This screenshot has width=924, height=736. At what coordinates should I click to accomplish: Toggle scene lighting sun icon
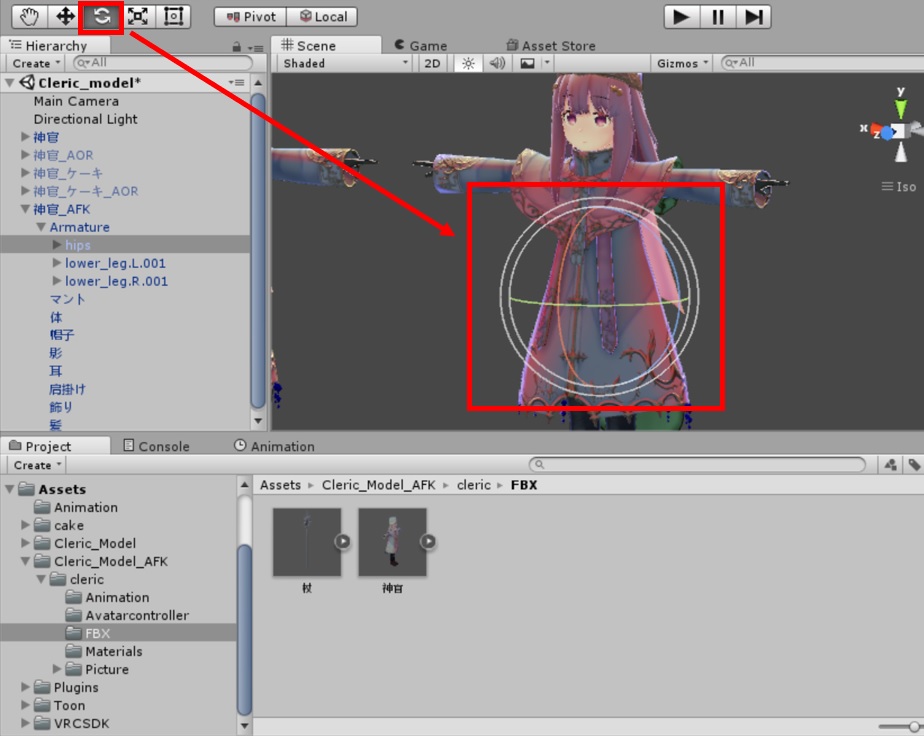[466, 63]
